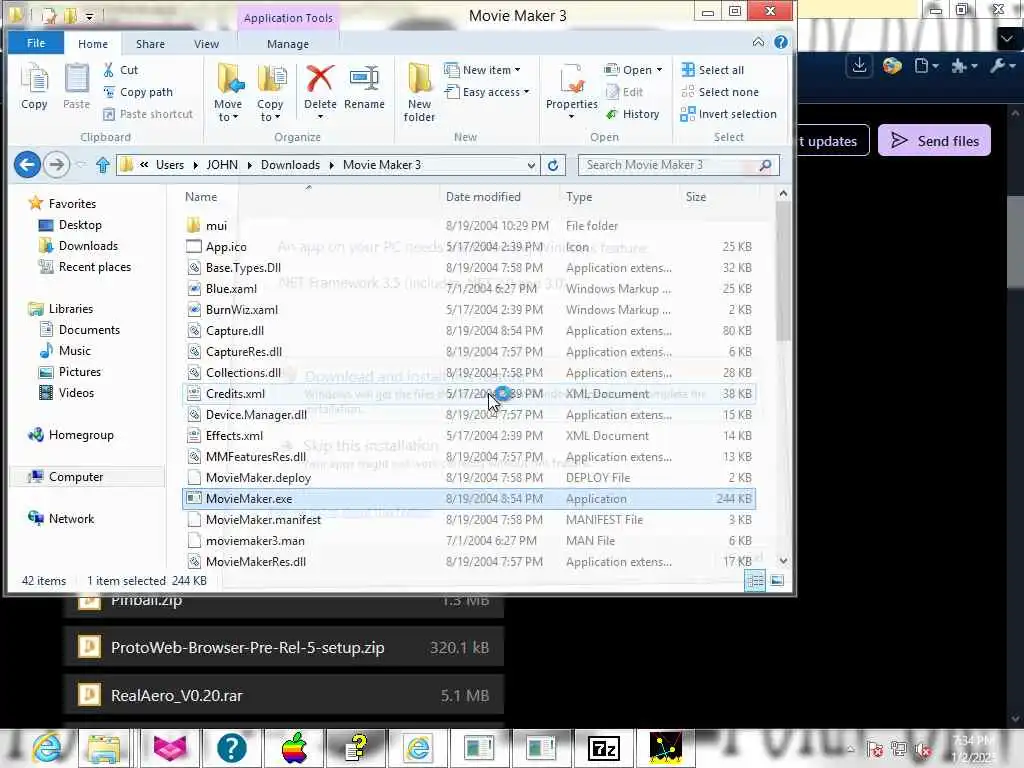Viewport: 1024px width, 768px height.
Task: Select the MovieMaker.exe file
Action: coord(469,498)
